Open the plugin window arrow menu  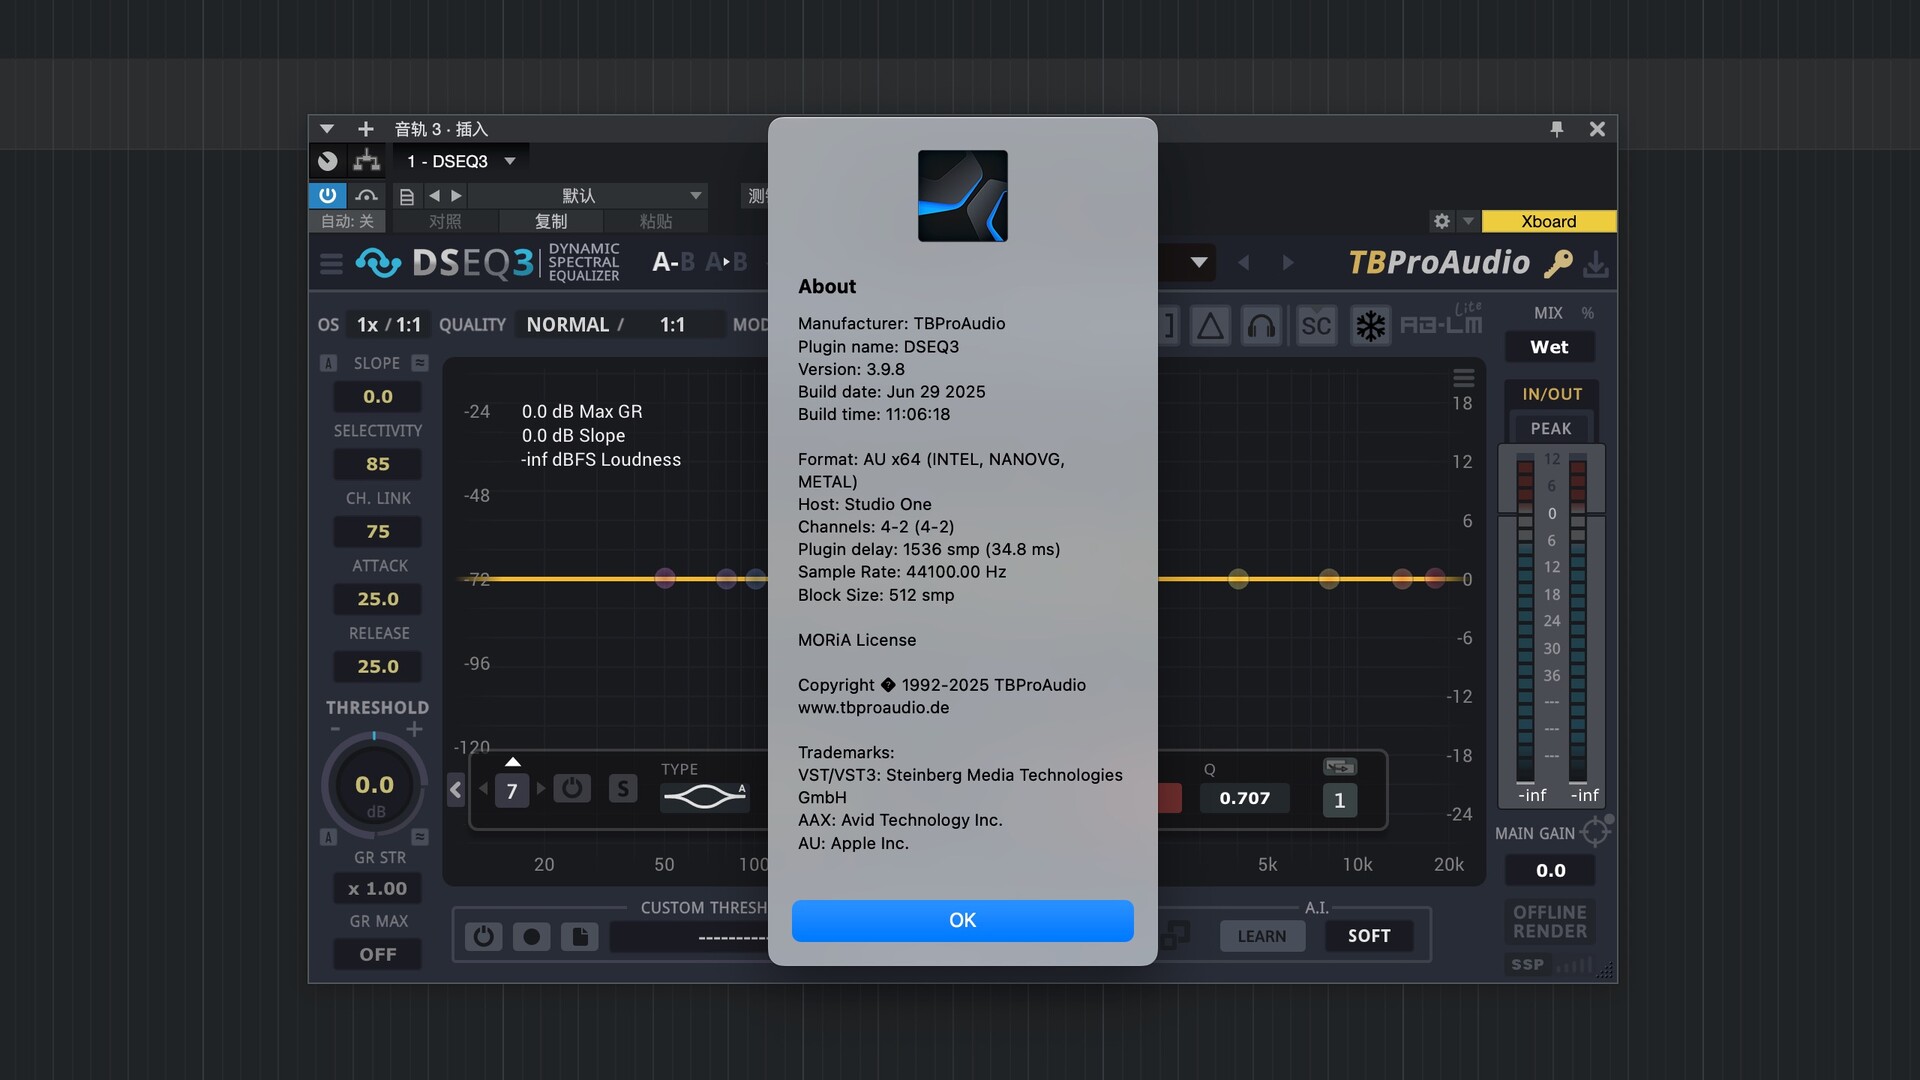(x=327, y=129)
